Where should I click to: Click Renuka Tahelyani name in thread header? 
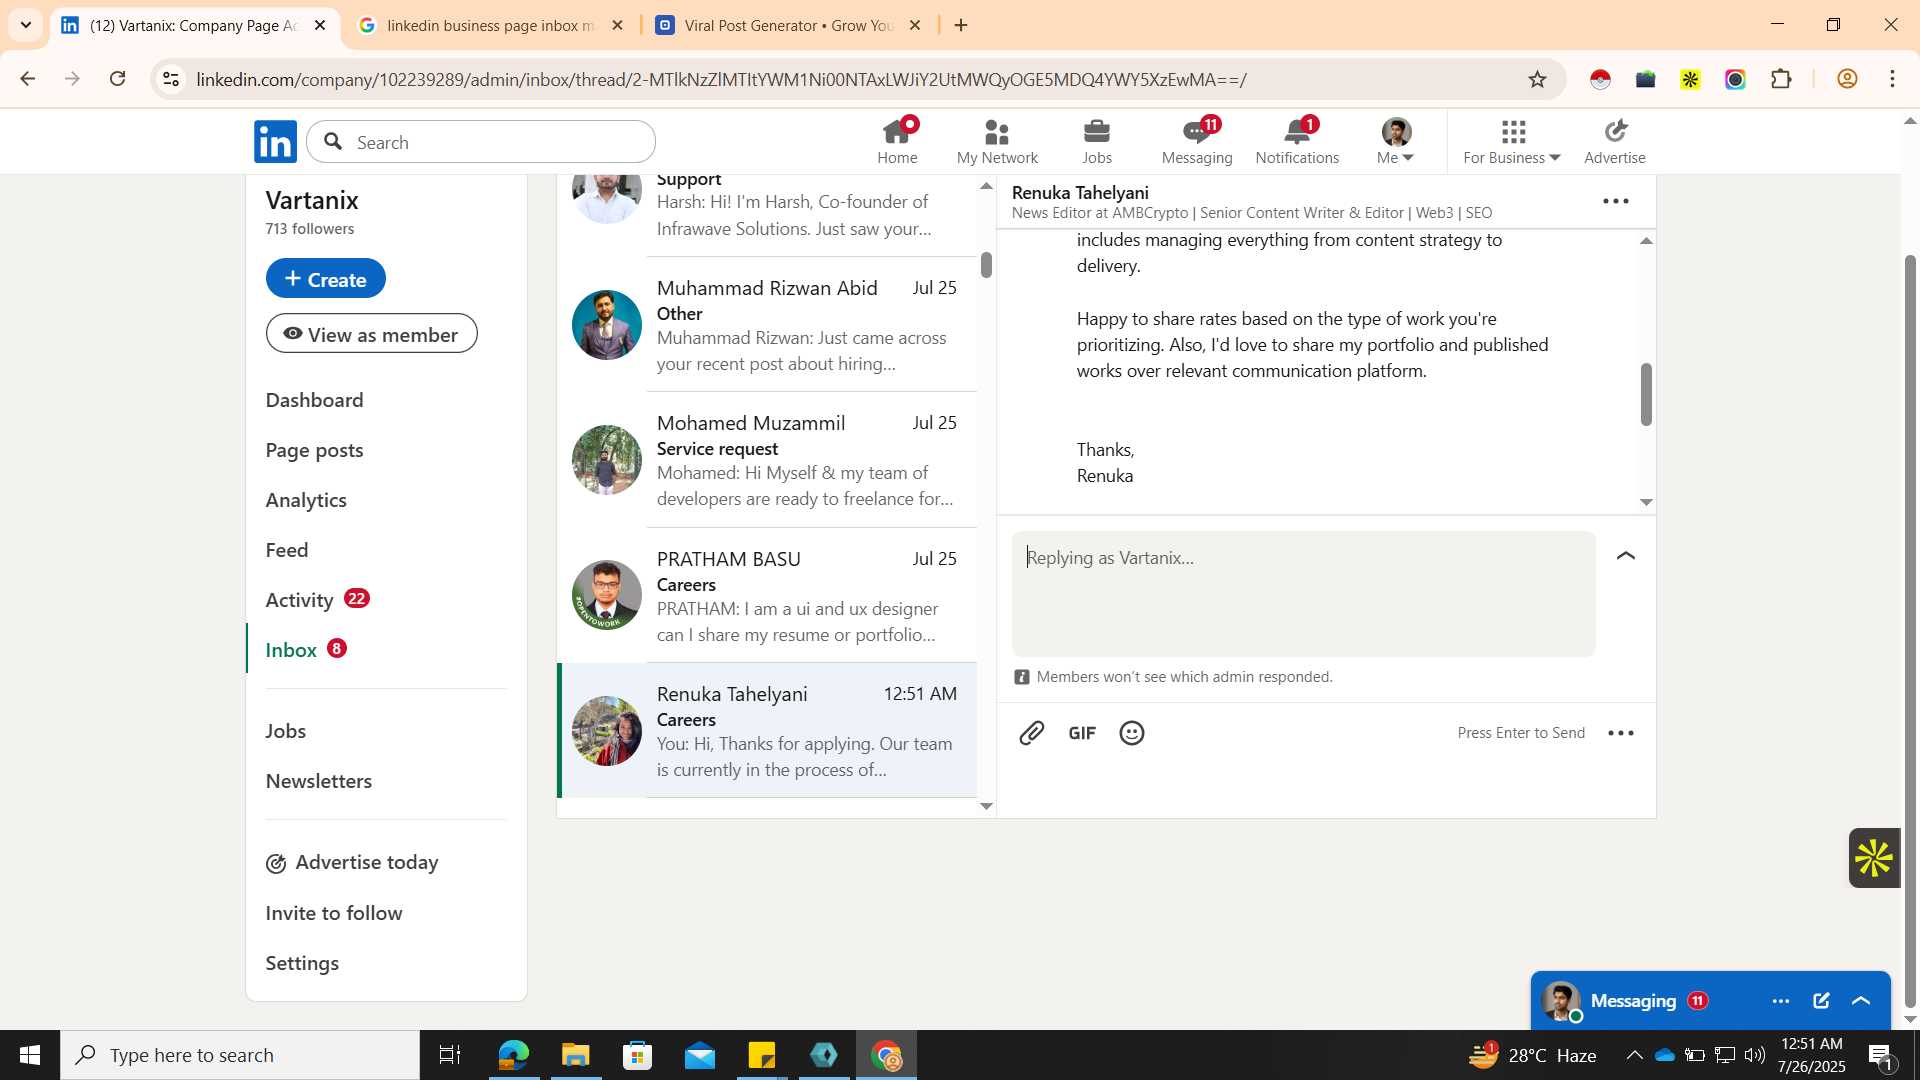1080,192
